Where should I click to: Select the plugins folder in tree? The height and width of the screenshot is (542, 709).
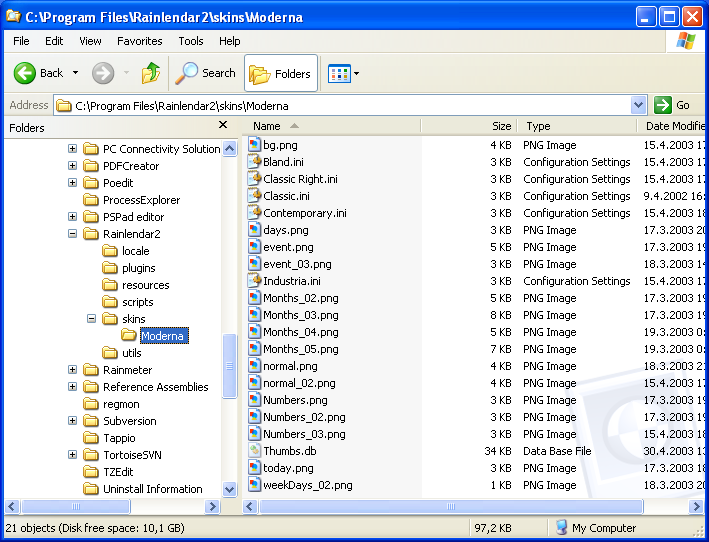[129, 268]
